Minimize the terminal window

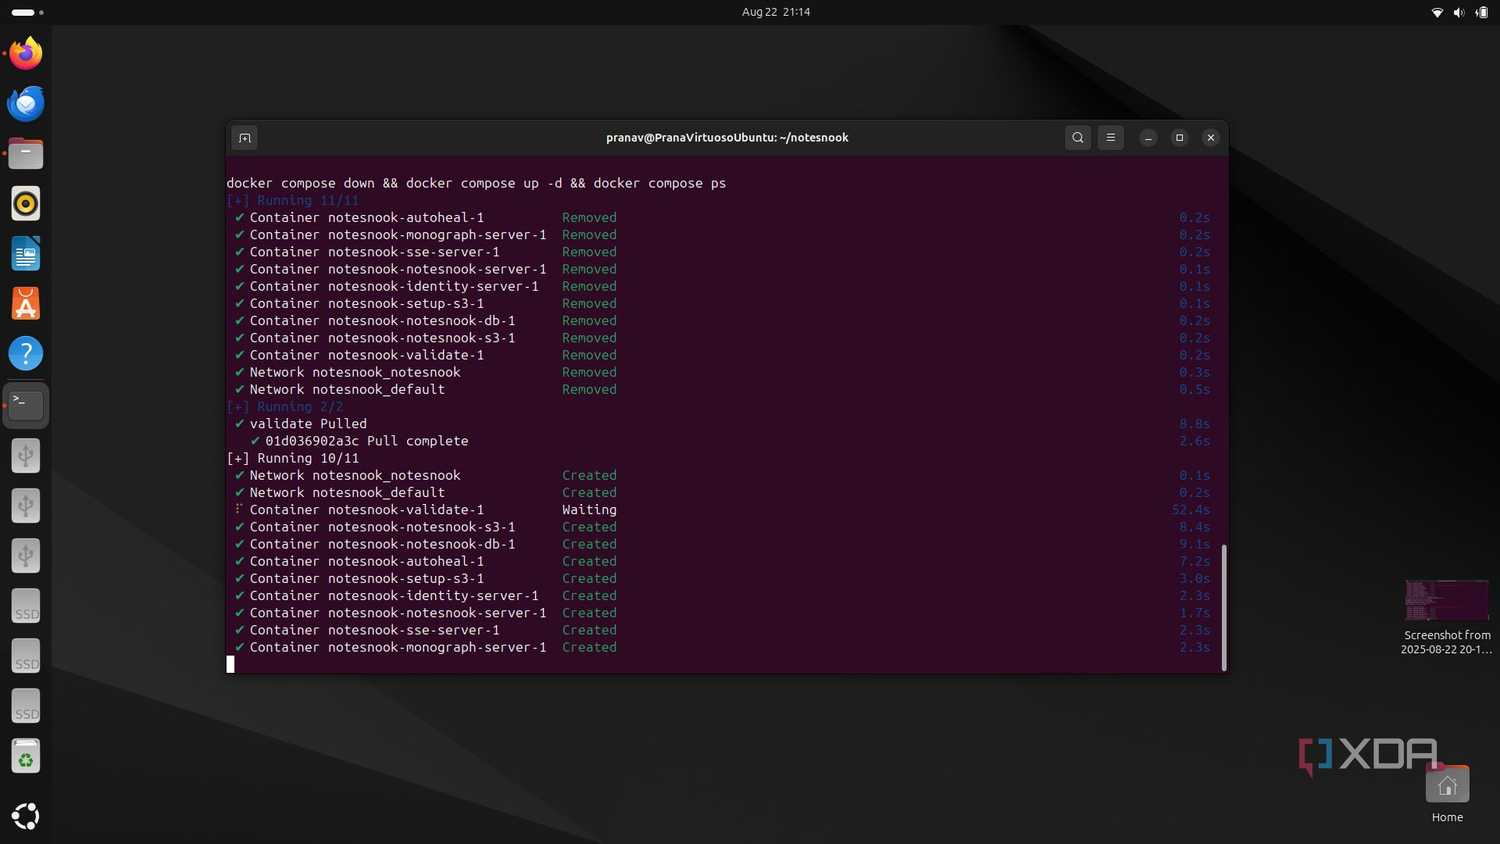1148,138
